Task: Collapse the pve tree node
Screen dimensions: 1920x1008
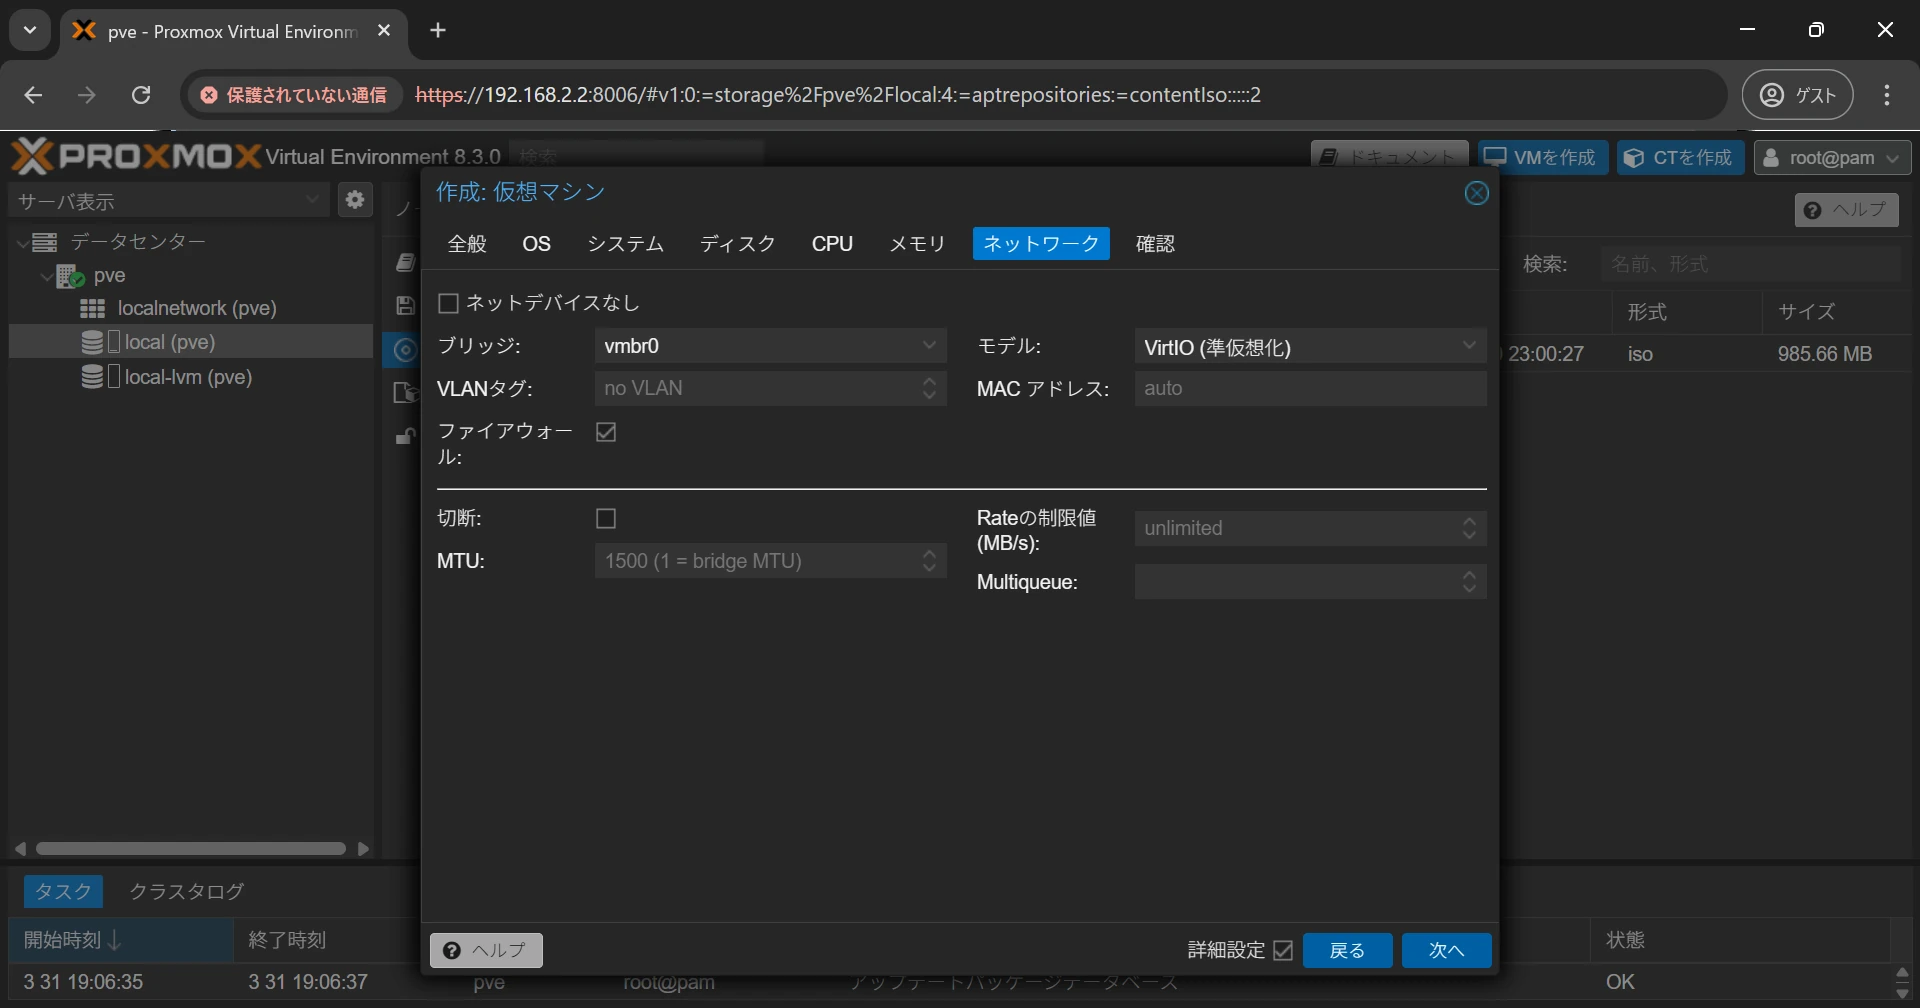Action: click(46, 276)
